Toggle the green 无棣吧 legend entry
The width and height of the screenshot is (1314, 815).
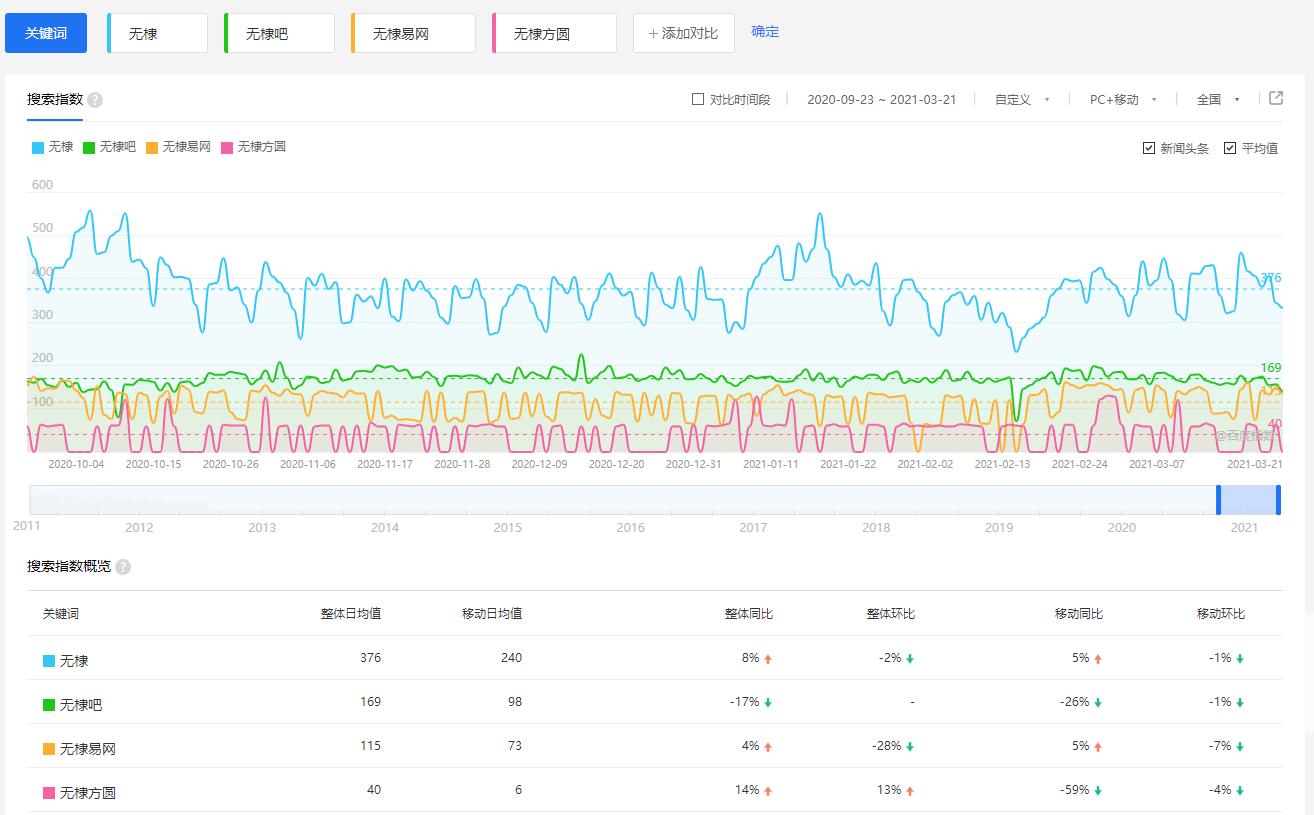(109, 147)
